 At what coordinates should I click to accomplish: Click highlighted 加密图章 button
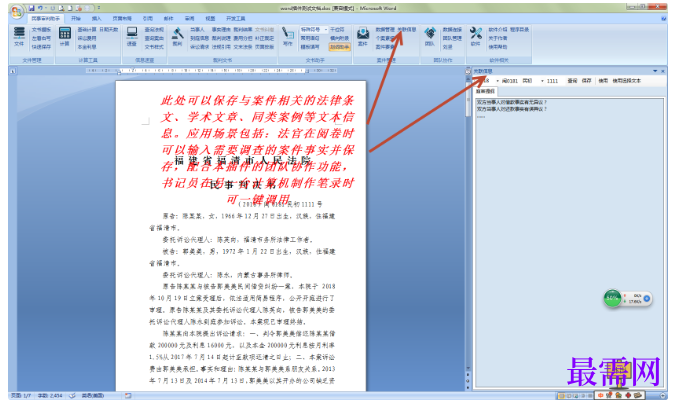point(339,47)
